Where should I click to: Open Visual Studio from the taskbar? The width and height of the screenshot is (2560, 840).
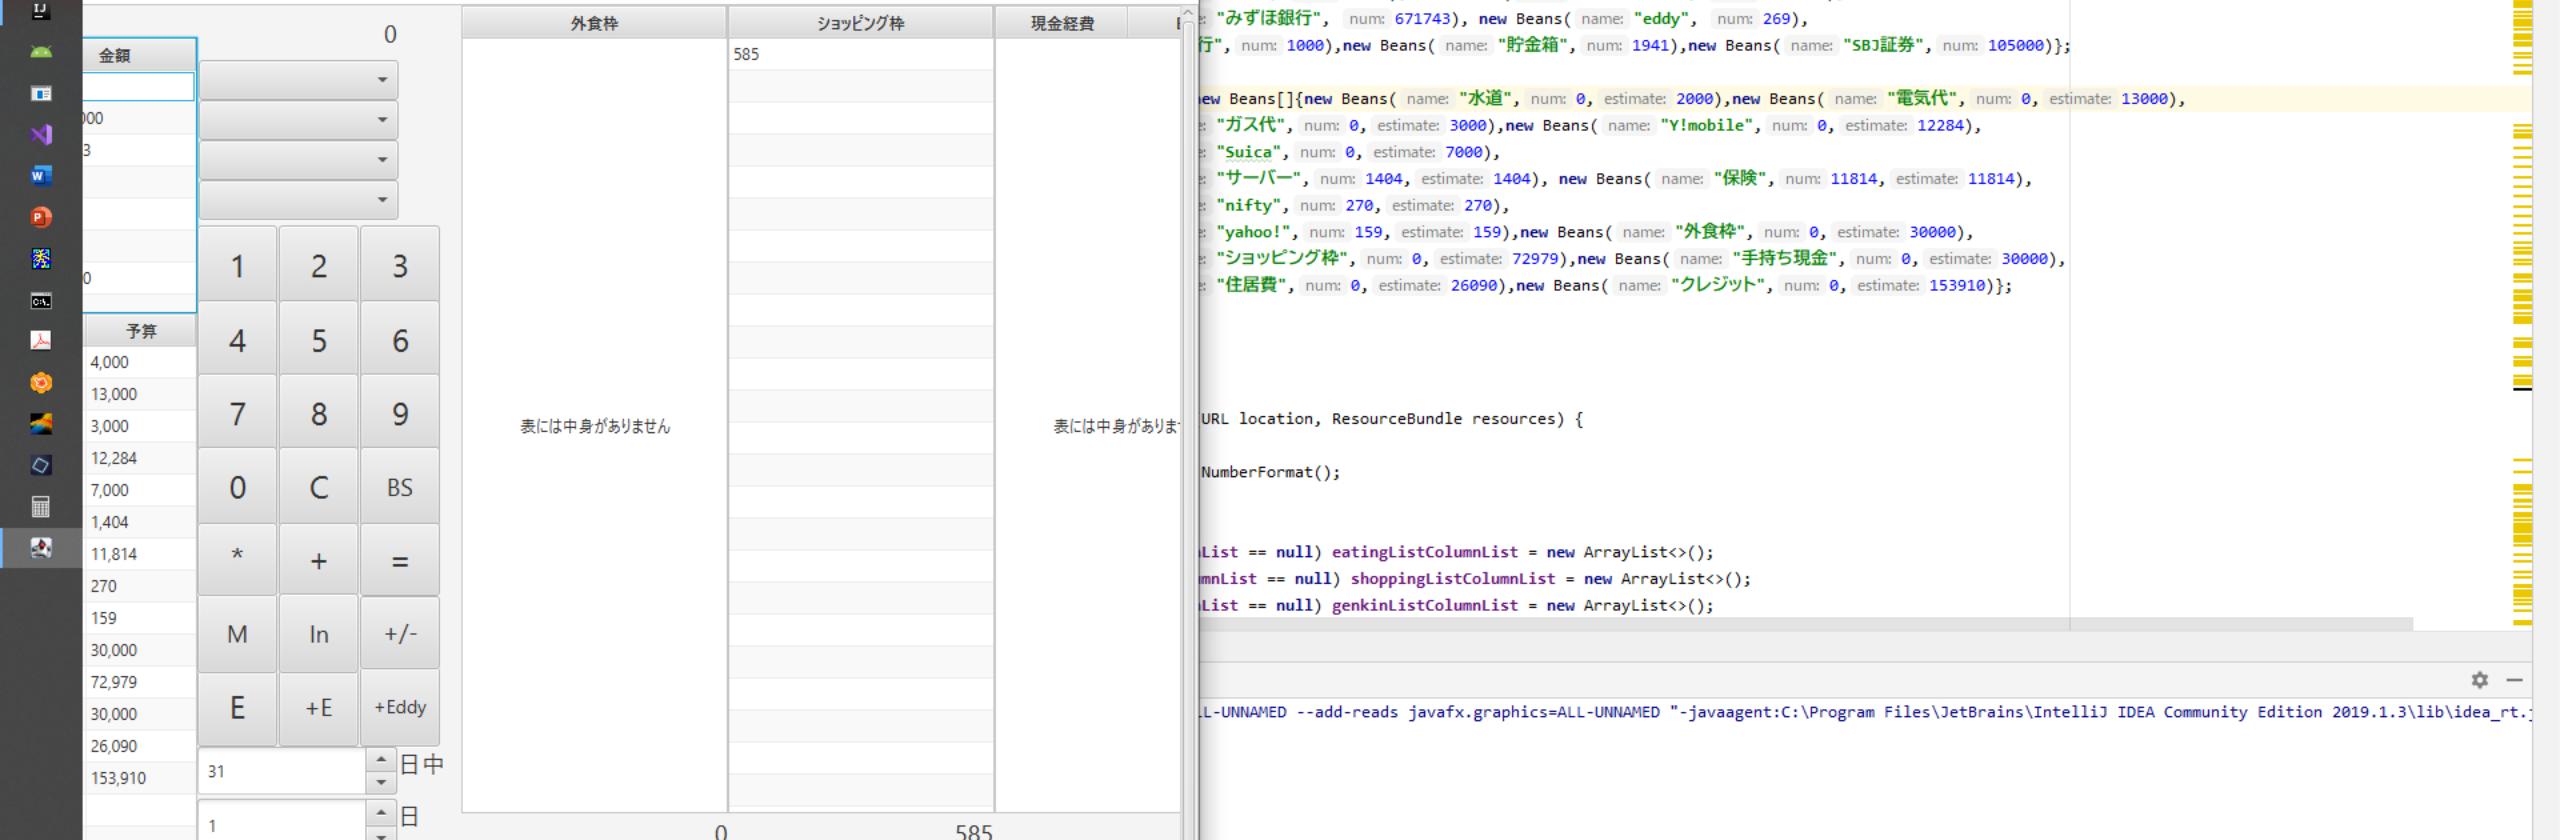tap(41, 135)
